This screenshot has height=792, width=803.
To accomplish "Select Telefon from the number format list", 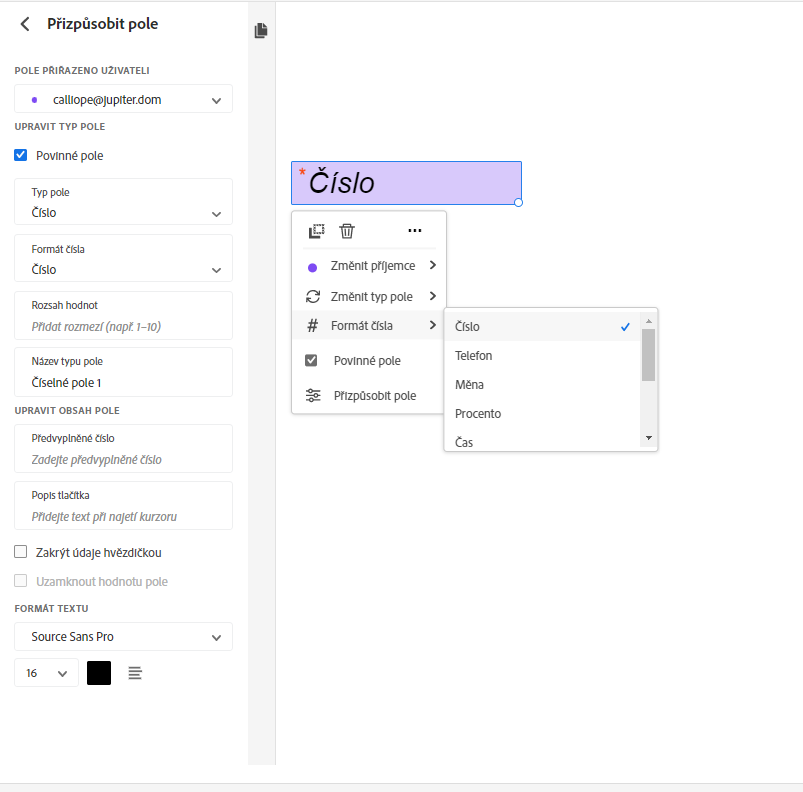I will (474, 356).
